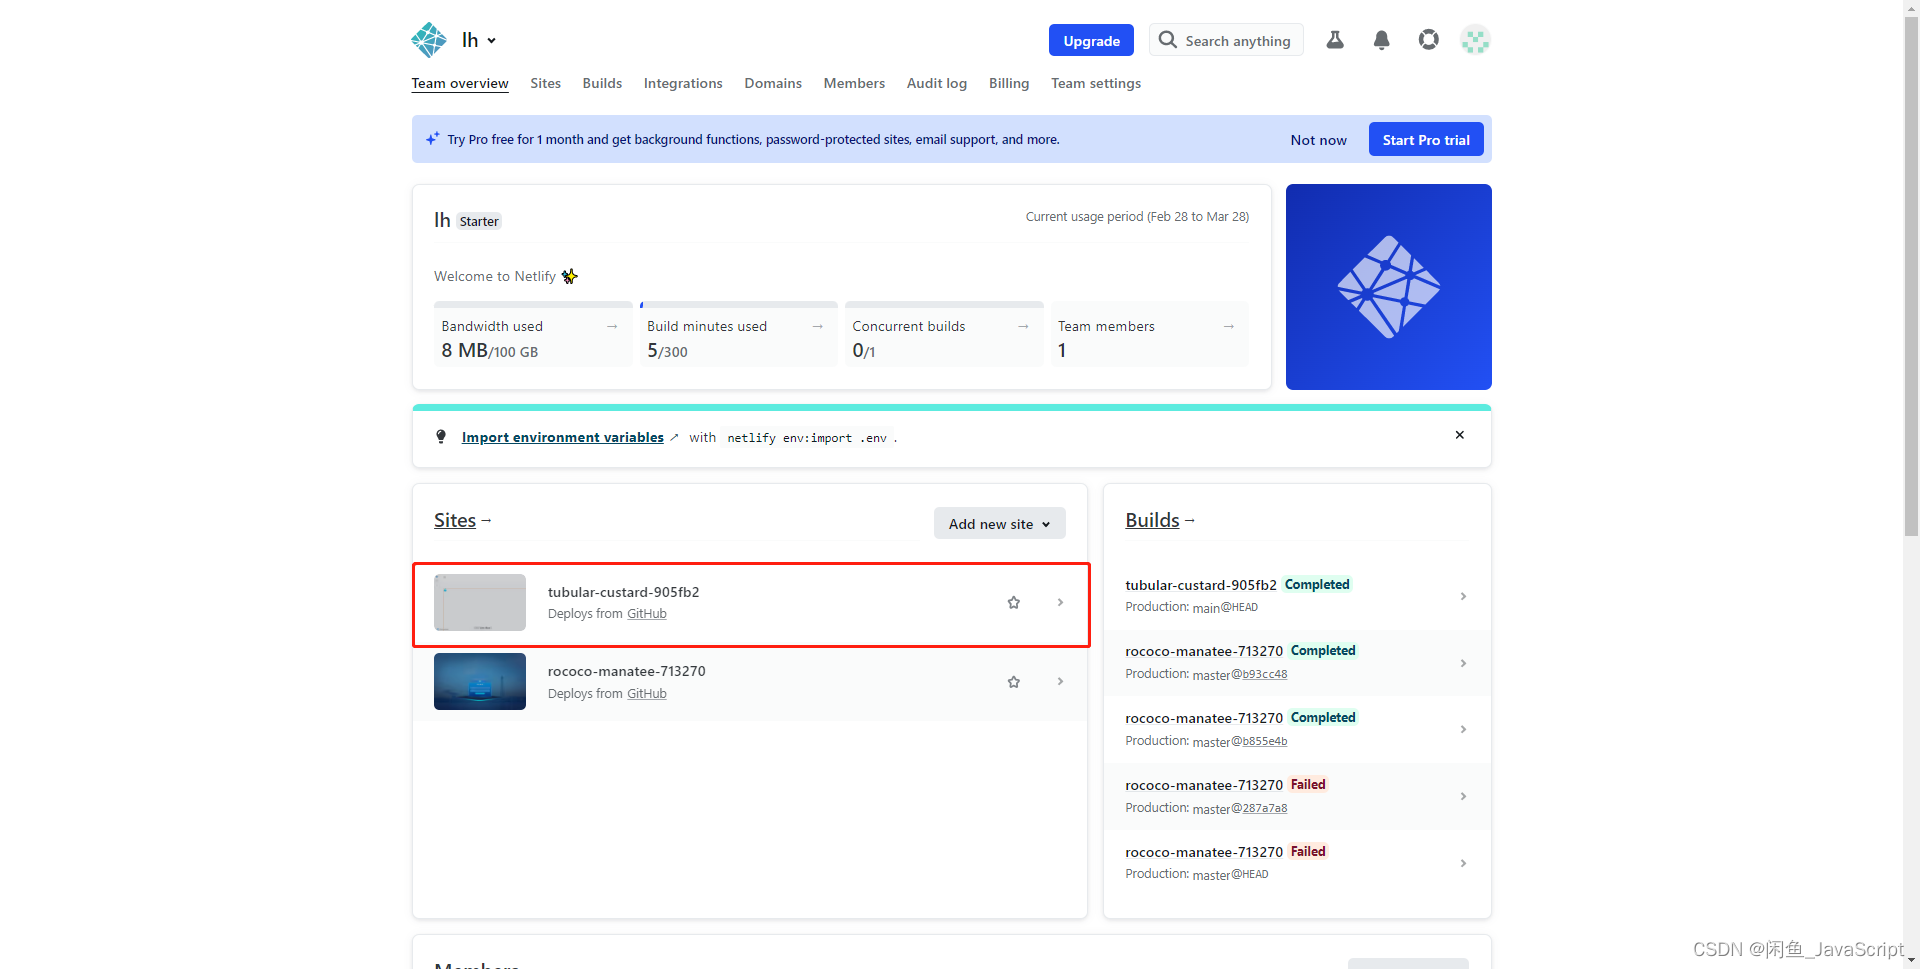Open the Integrations tab

click(x=683, y=83)
